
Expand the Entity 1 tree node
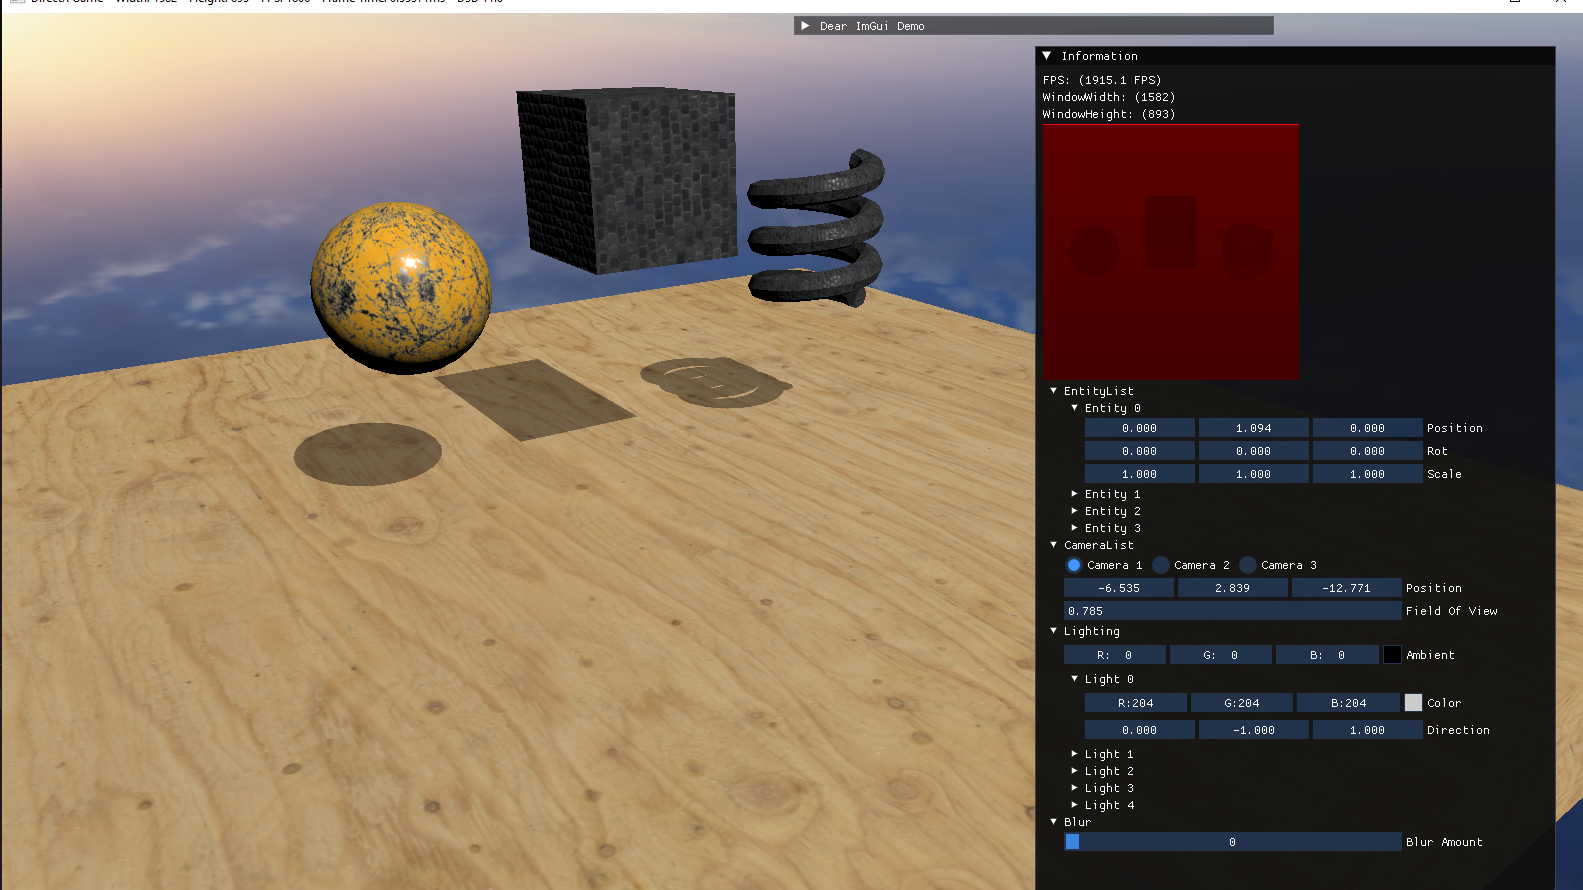point(1075,494)
